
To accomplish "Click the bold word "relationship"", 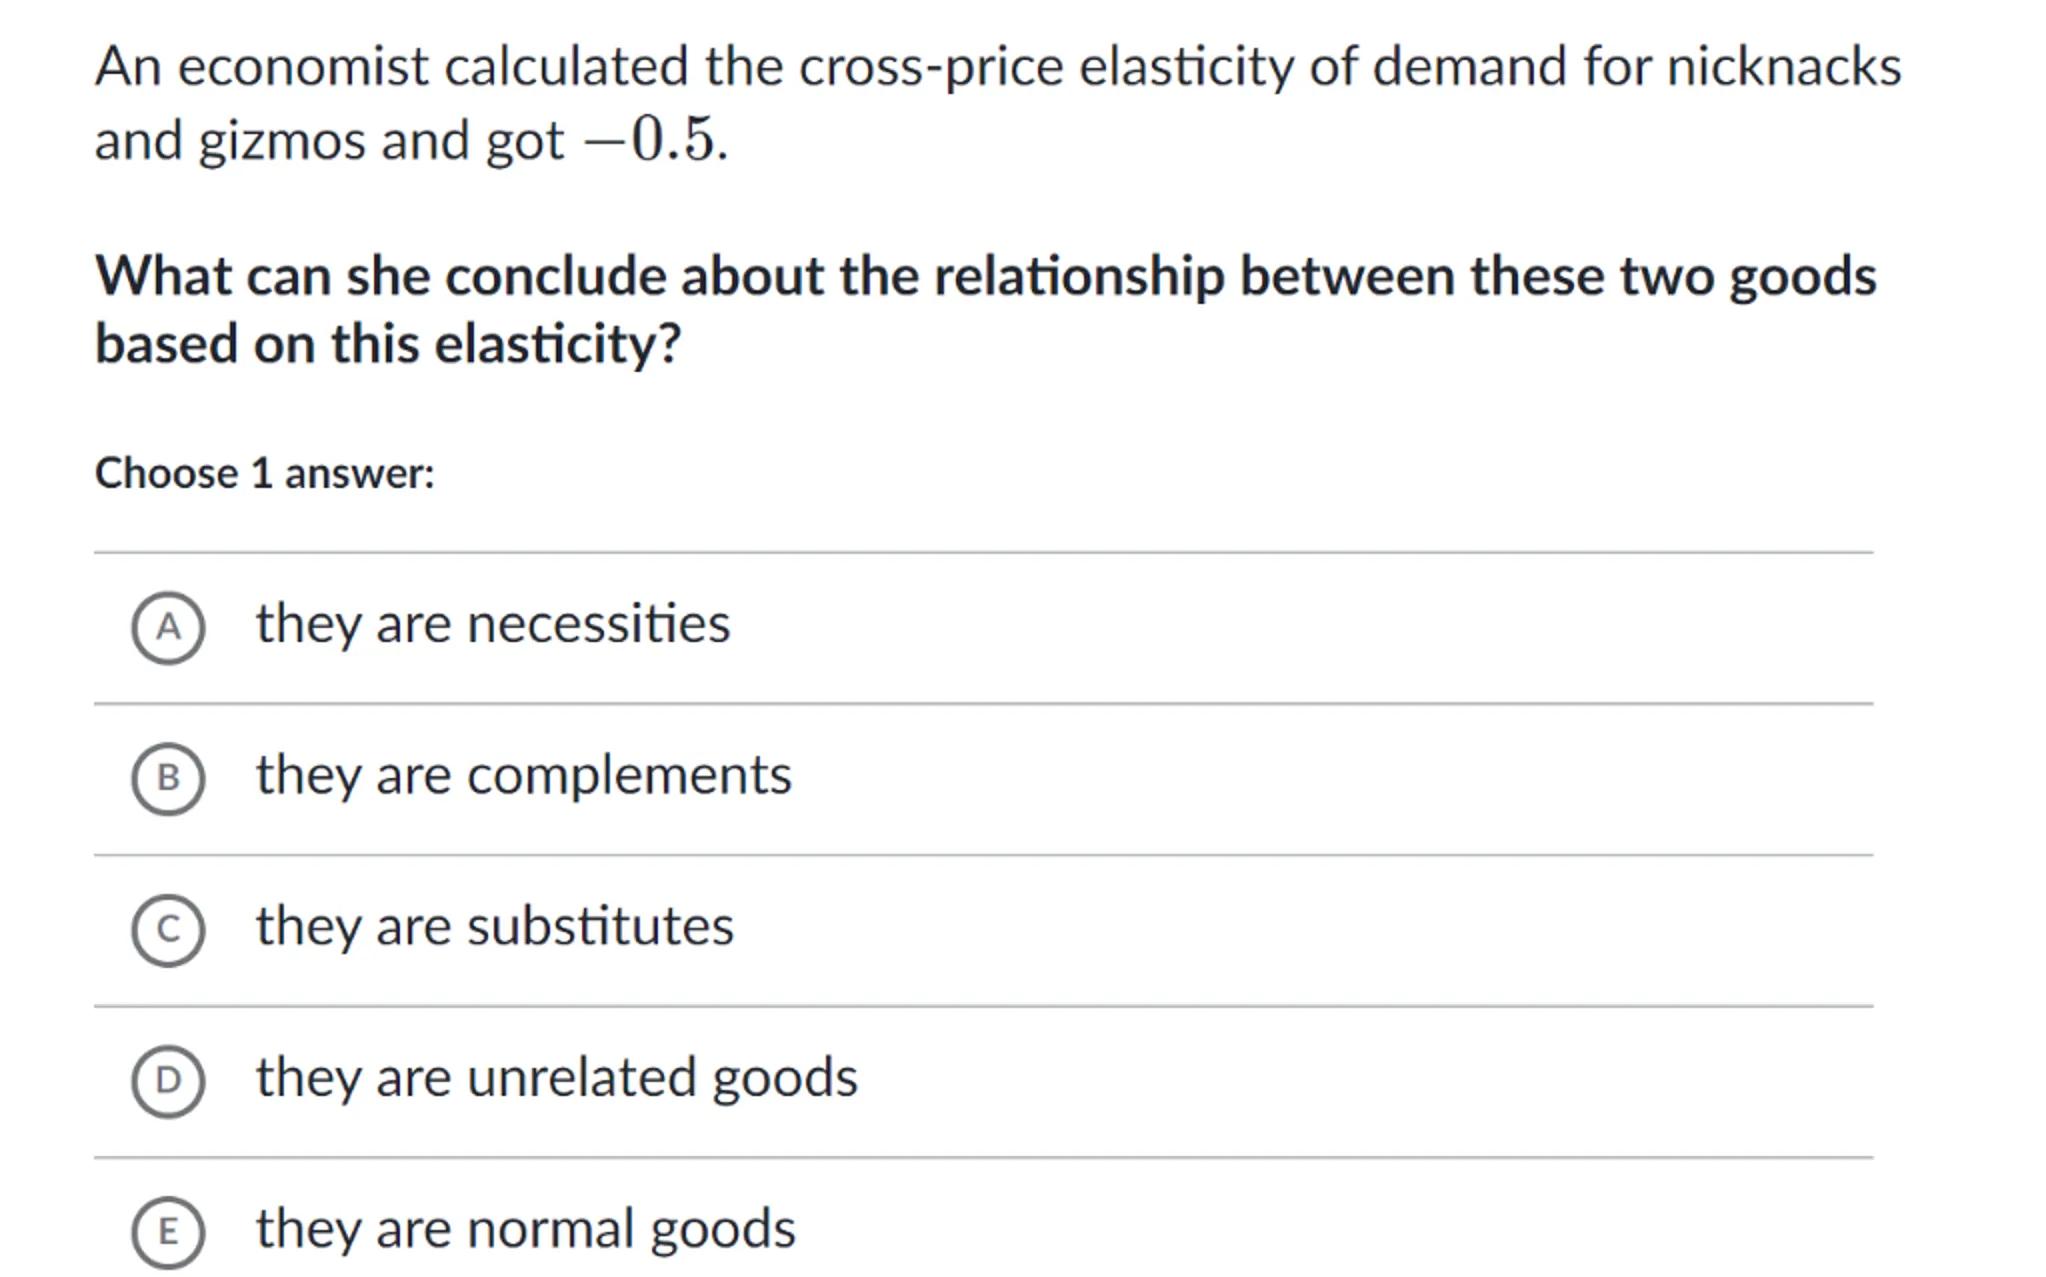I will (1079, 276).
